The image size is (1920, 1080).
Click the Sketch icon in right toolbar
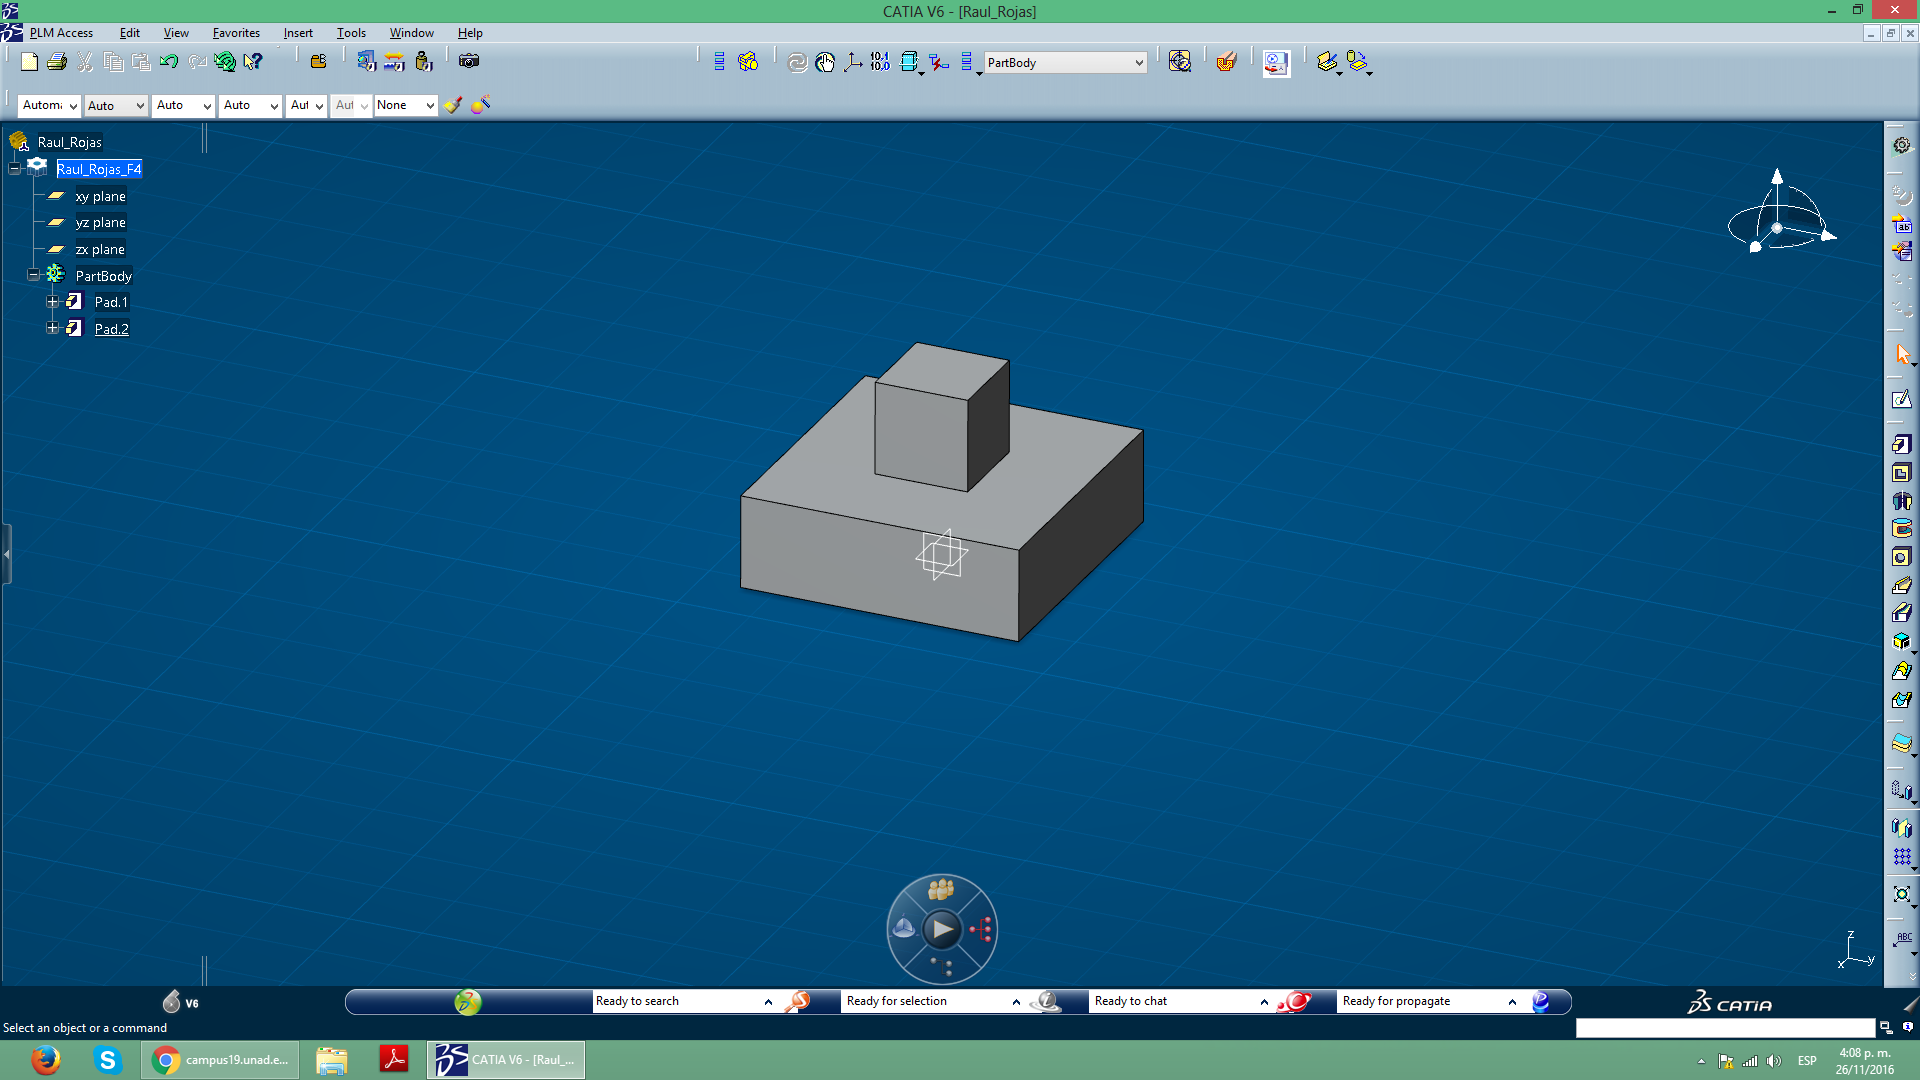1901,400
